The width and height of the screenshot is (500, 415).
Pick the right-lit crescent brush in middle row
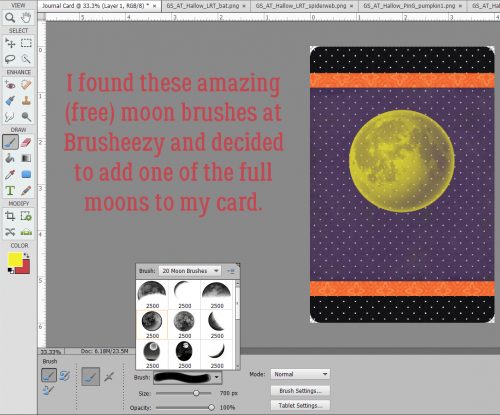pyautogui.click(x=217, y=324)
